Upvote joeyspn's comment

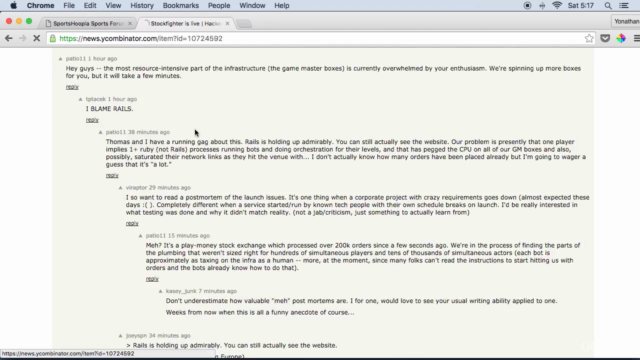[x=120, y=336]
